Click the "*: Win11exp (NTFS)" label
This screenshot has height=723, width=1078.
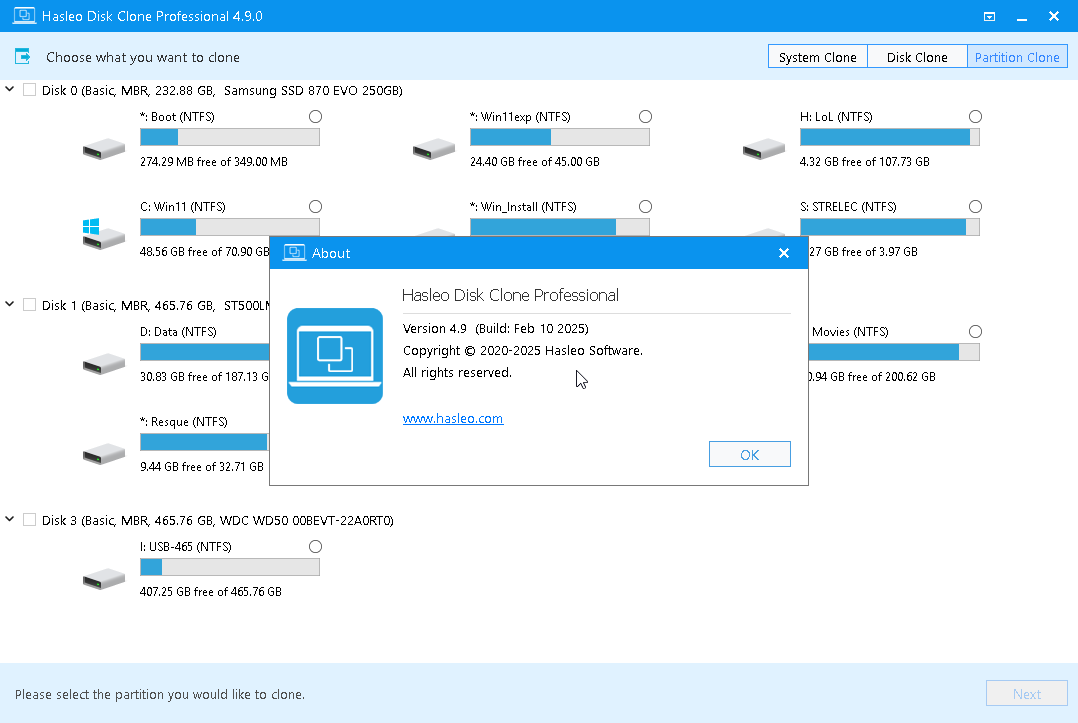[x=520, y=117]
